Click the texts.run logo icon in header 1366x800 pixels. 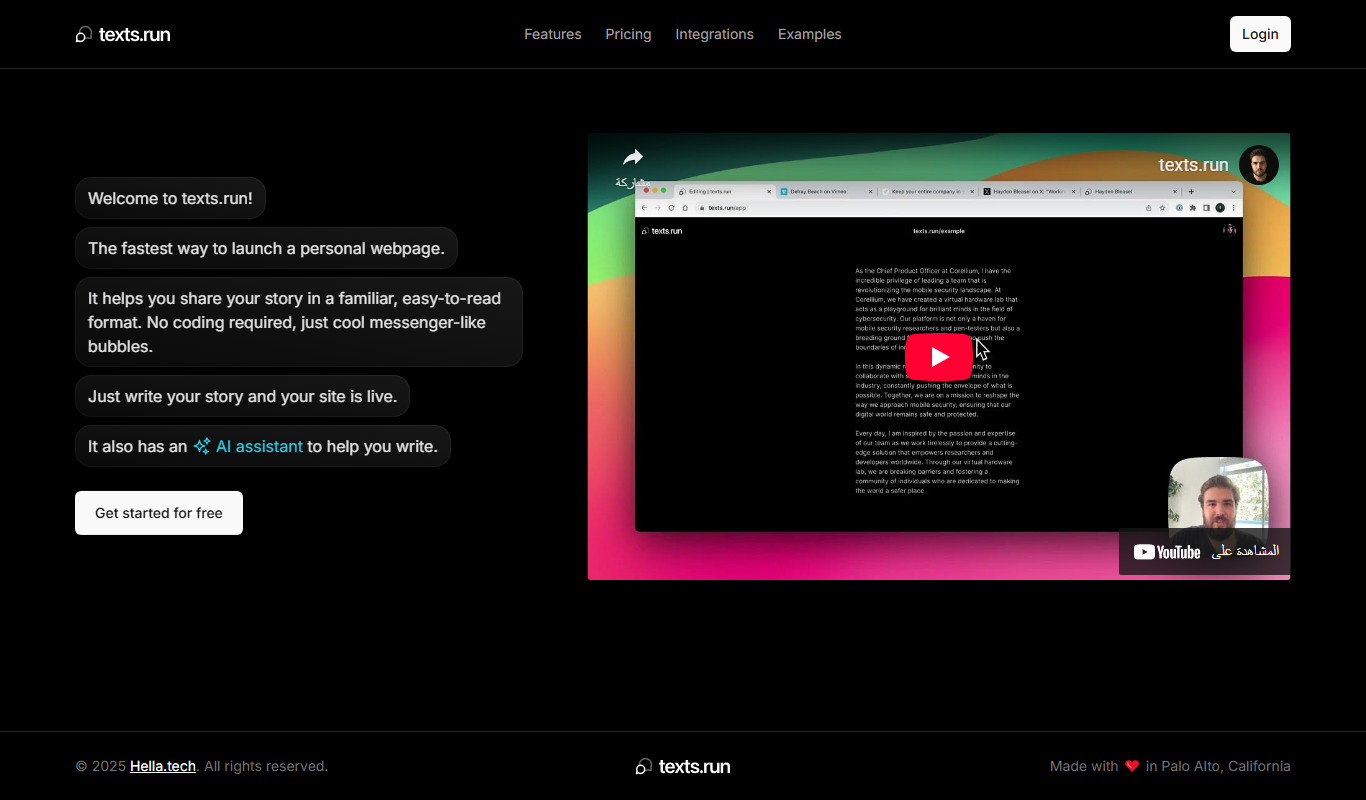(x=84, y=35)
